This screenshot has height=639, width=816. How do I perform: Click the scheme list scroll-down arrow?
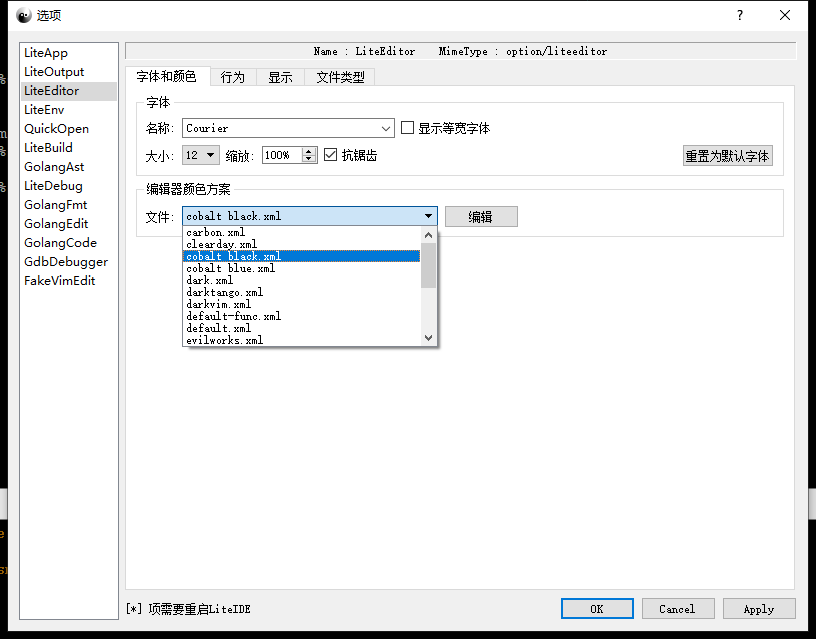(428, 338)
